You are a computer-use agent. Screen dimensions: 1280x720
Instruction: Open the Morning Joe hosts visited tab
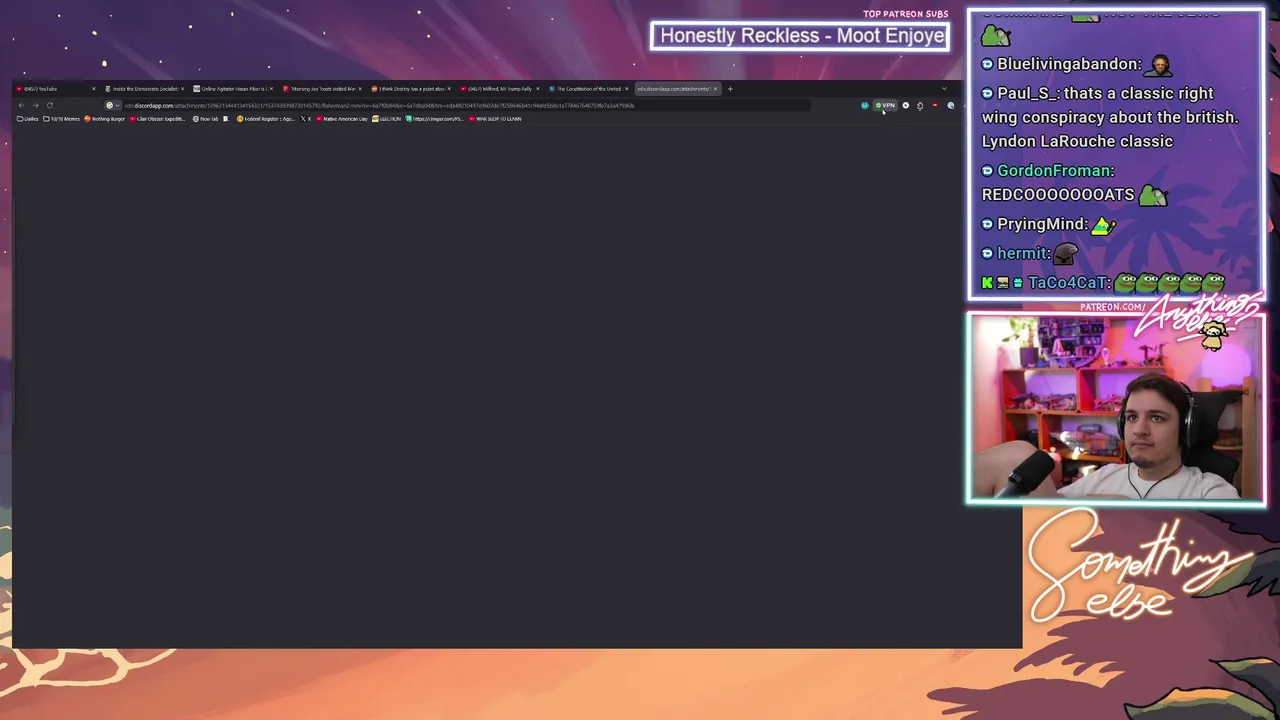coord(322,89)
